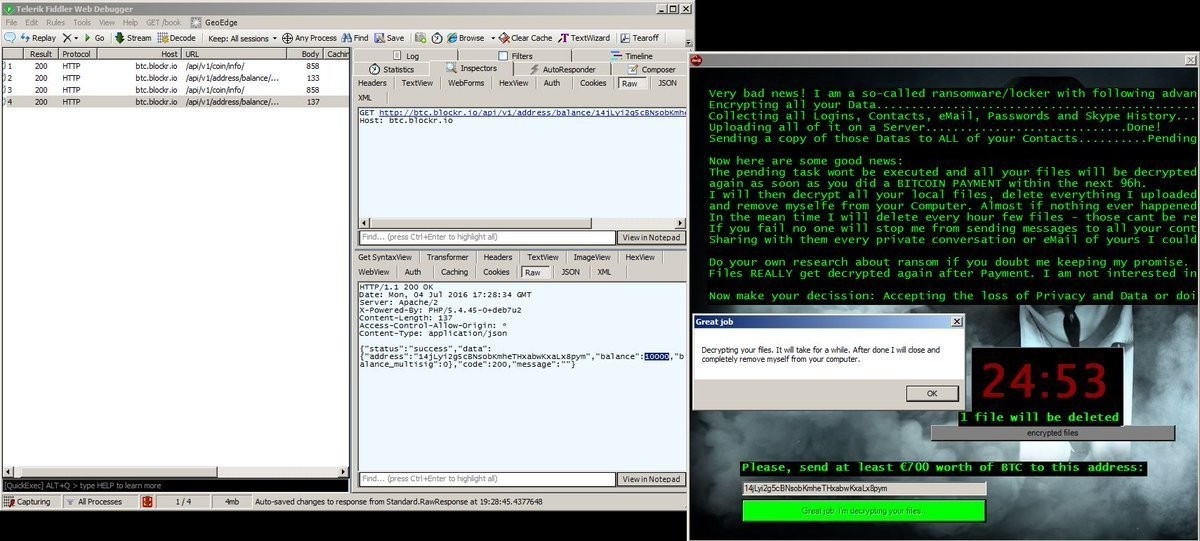
Task: Open the Remove sessions X dropdown arrow
Action: point(77,38)
